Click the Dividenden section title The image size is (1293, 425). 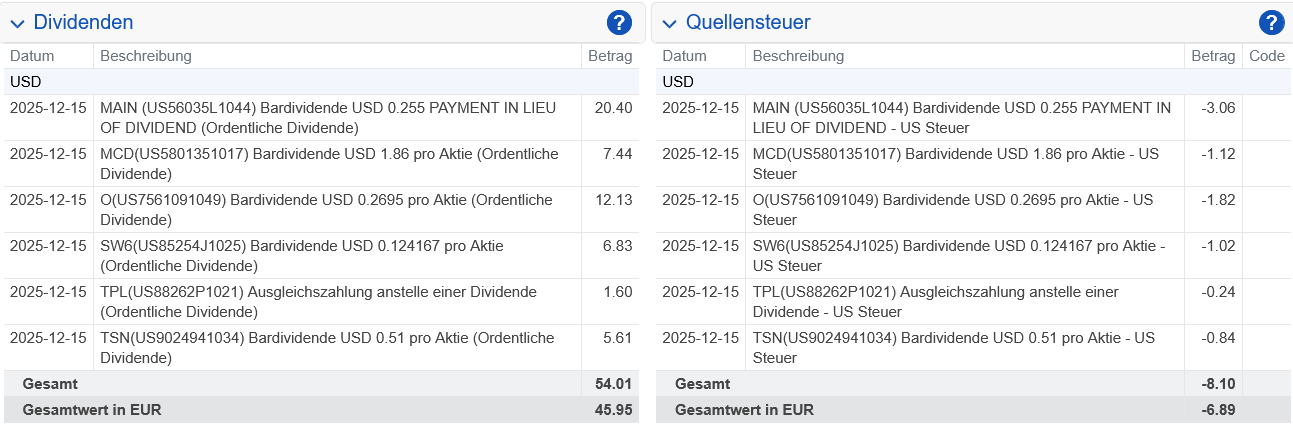click(83, 22)
